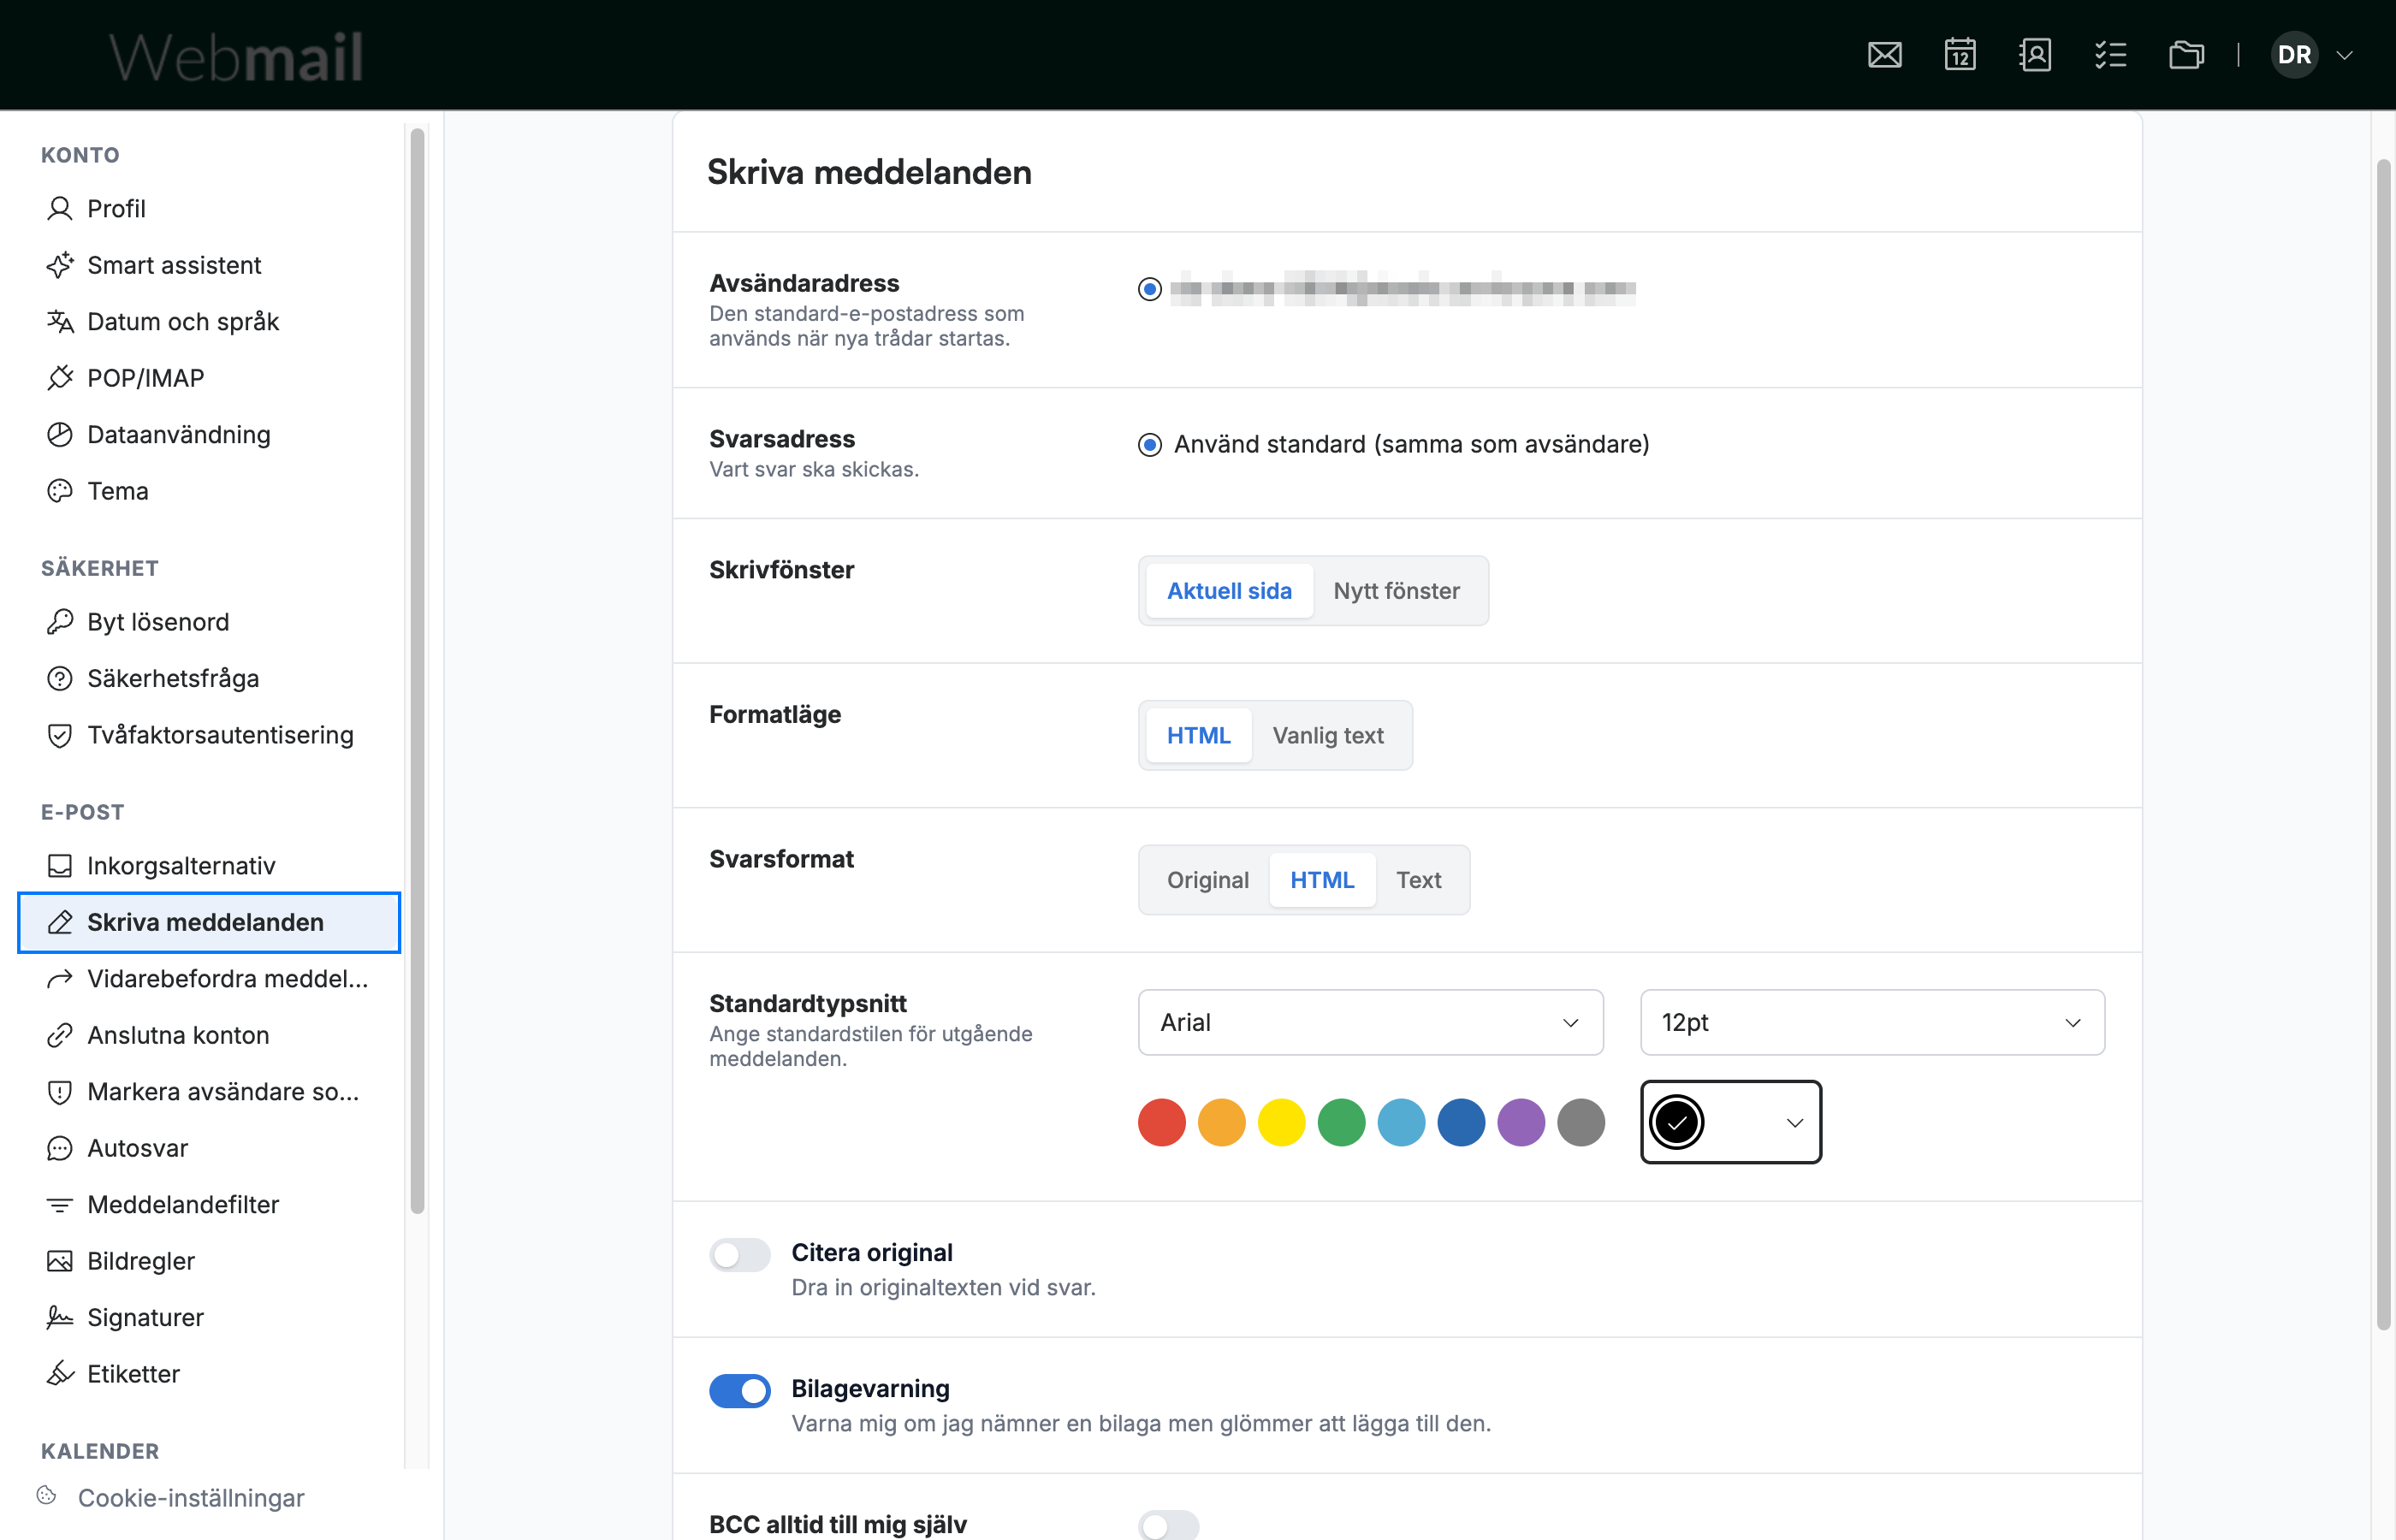Pick the red font color swatch
The height and width of the screenshot is (1540, 2396).
(1162, 1122)
